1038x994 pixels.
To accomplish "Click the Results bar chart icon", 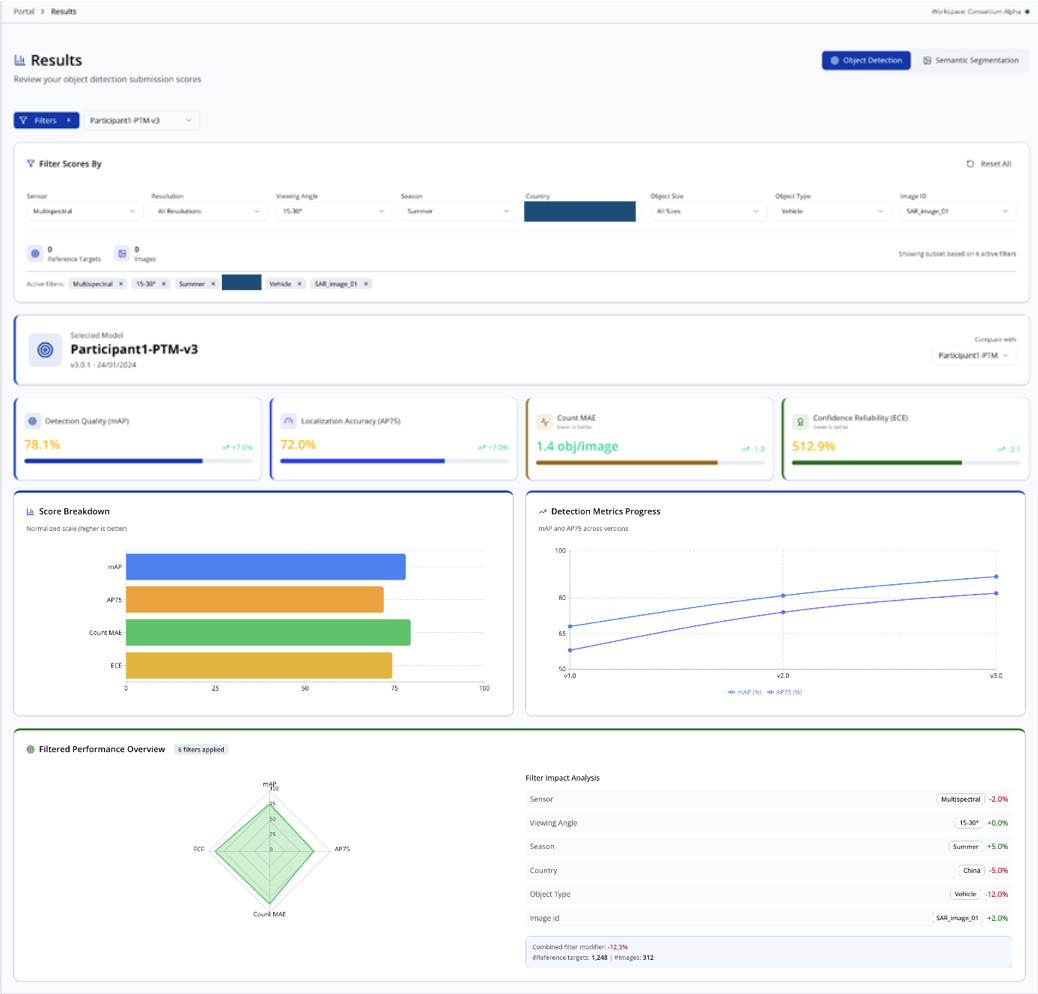I will pos(20,60).
